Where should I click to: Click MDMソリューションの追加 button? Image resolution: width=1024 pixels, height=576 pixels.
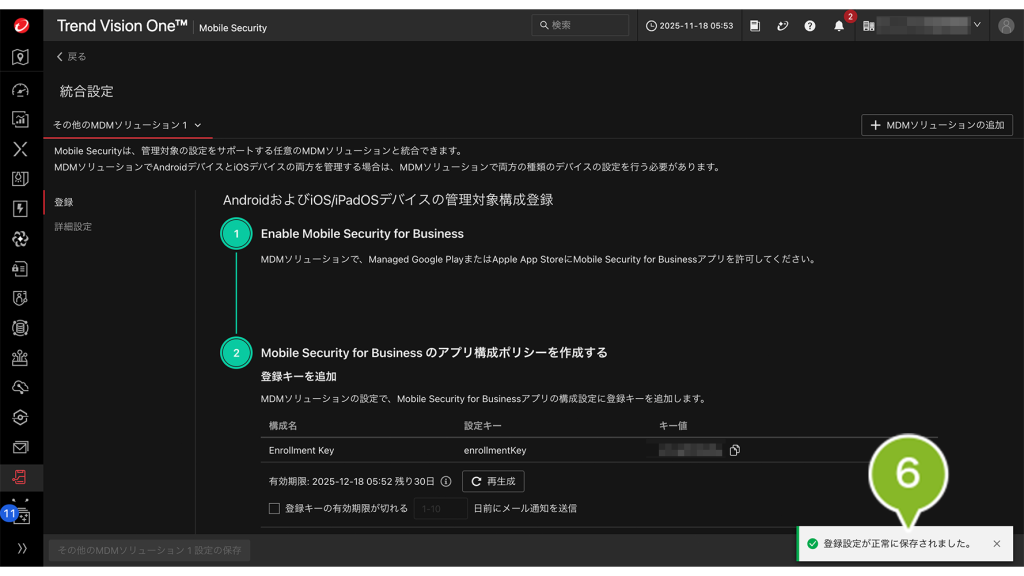tap(937, 125)
